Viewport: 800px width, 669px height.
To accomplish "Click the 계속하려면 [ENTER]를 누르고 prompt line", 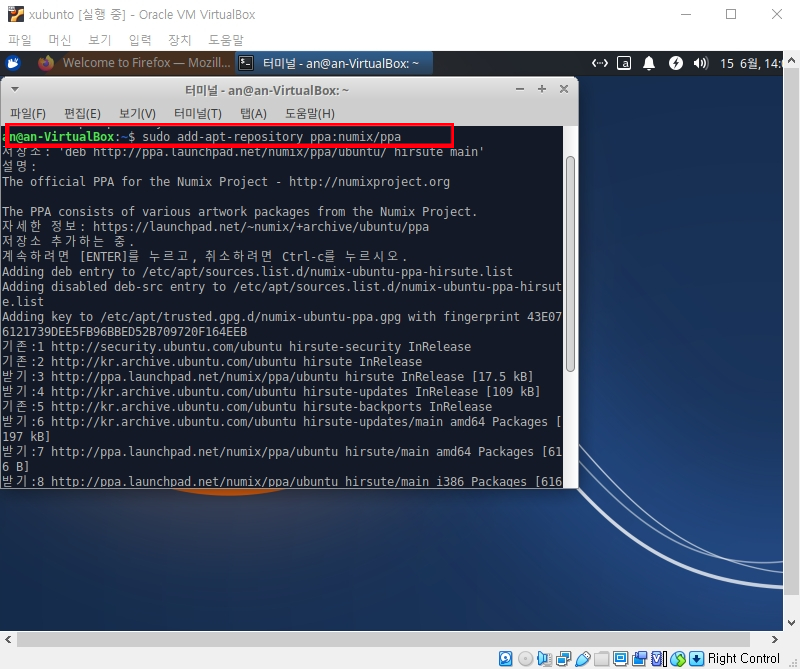I will point(204,256).
